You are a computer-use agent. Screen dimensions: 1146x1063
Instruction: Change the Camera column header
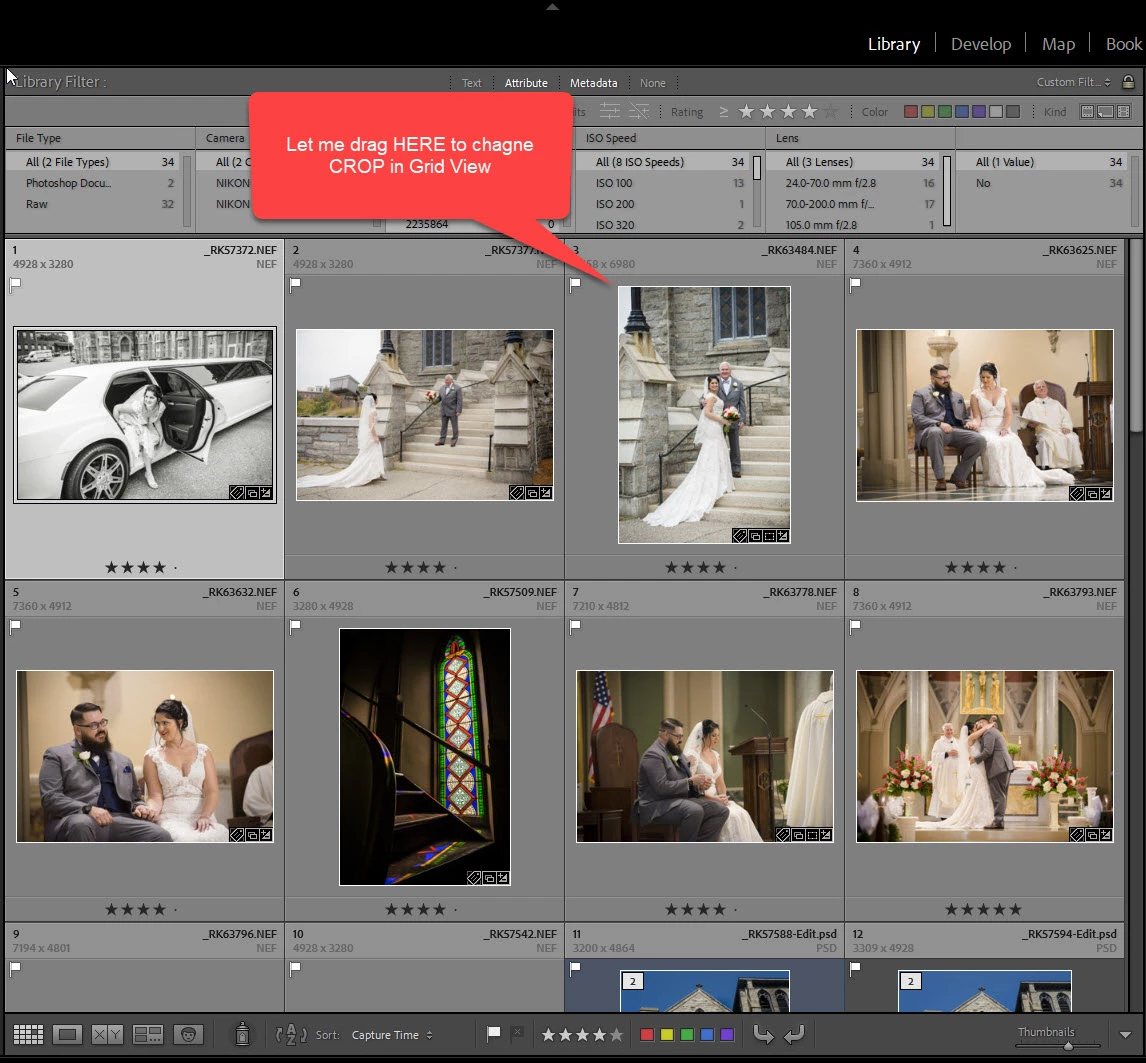click(x=225, y=137)
